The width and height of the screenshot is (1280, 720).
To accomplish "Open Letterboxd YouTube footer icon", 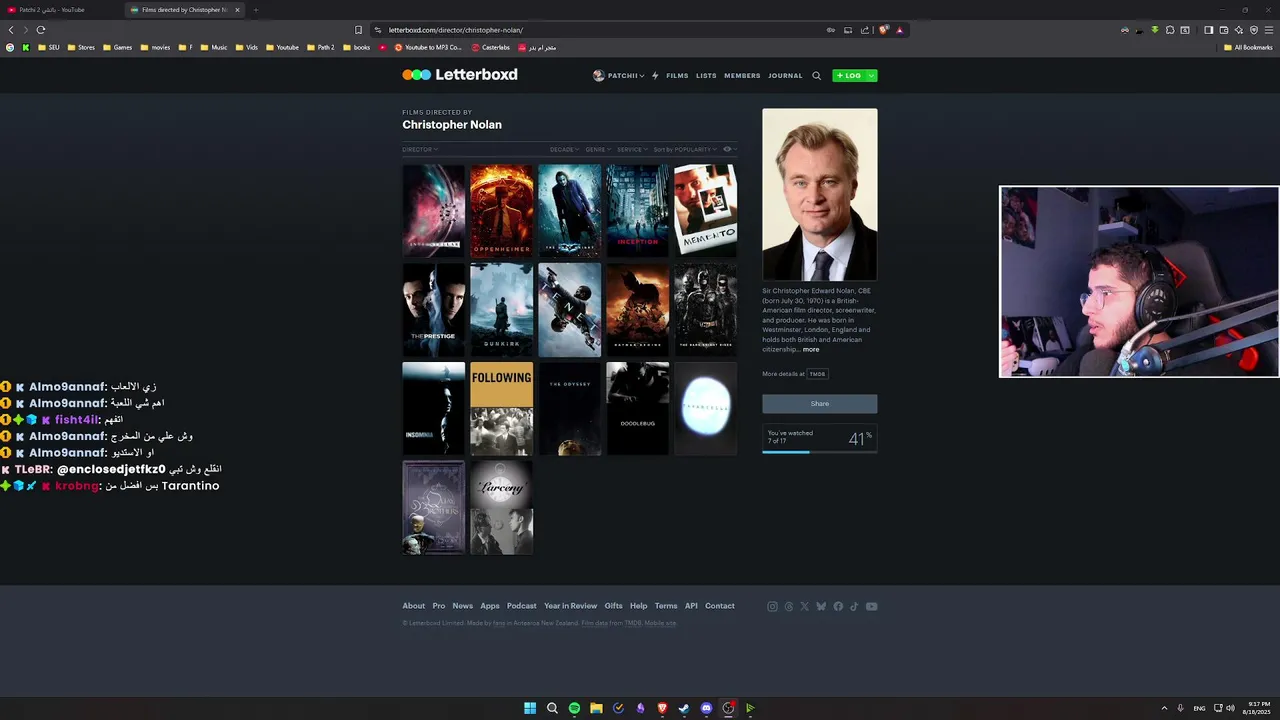I will click(871, 606).
